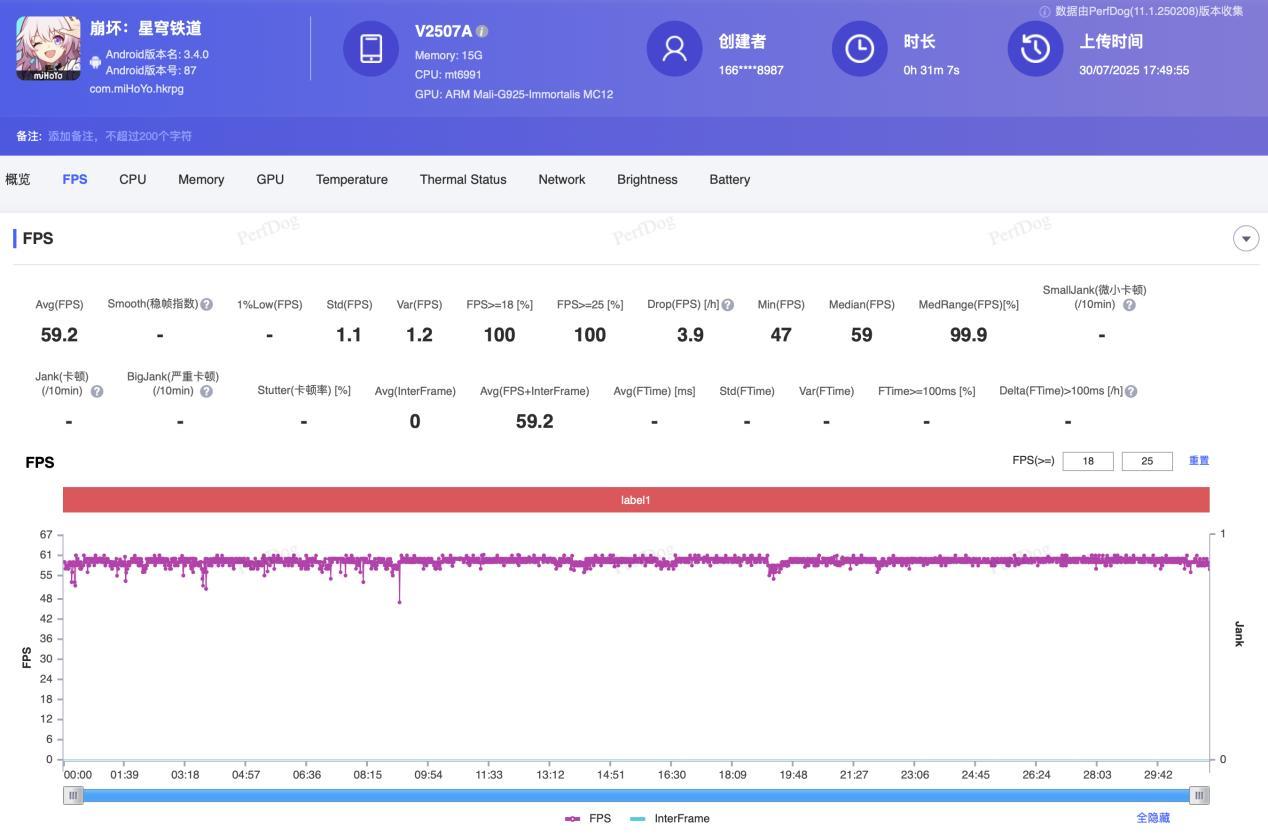Click the Android robot icon
Image resolution: width=1268 pixels, height=835 pixels.
pos(95,62)
